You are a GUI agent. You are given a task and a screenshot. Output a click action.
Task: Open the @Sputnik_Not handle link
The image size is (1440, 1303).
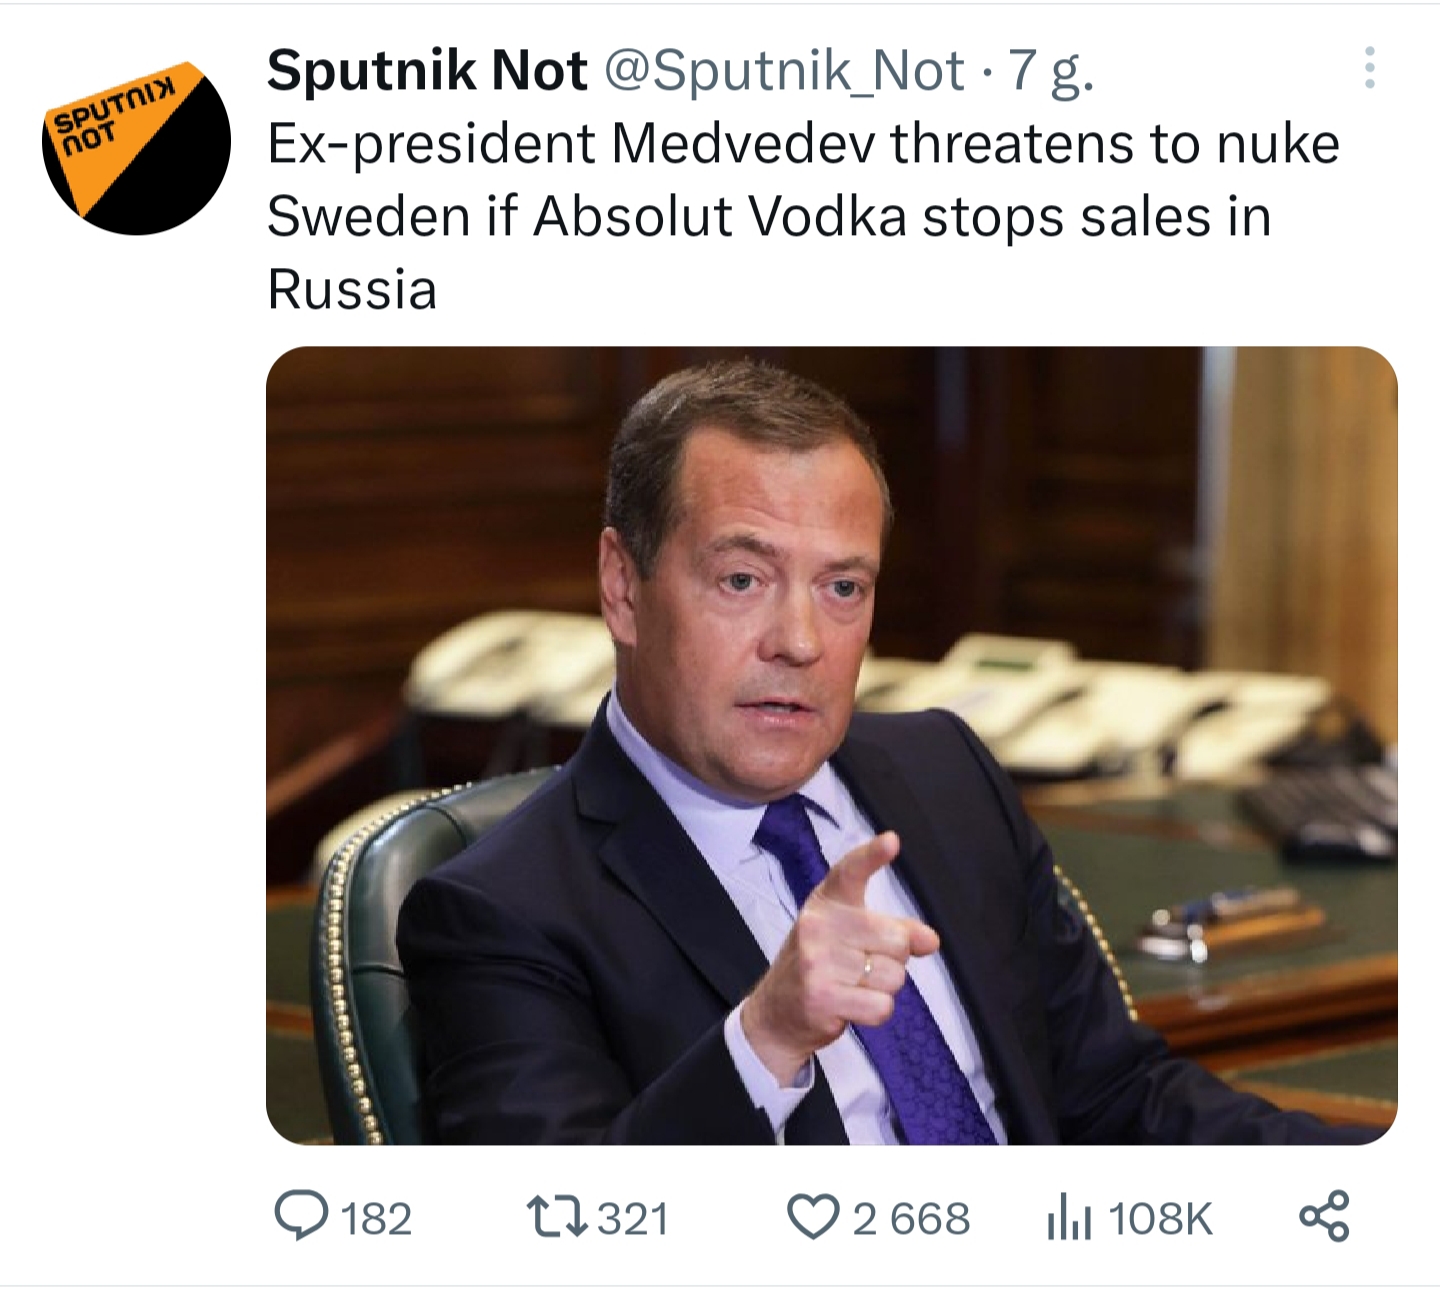point(785,72)
